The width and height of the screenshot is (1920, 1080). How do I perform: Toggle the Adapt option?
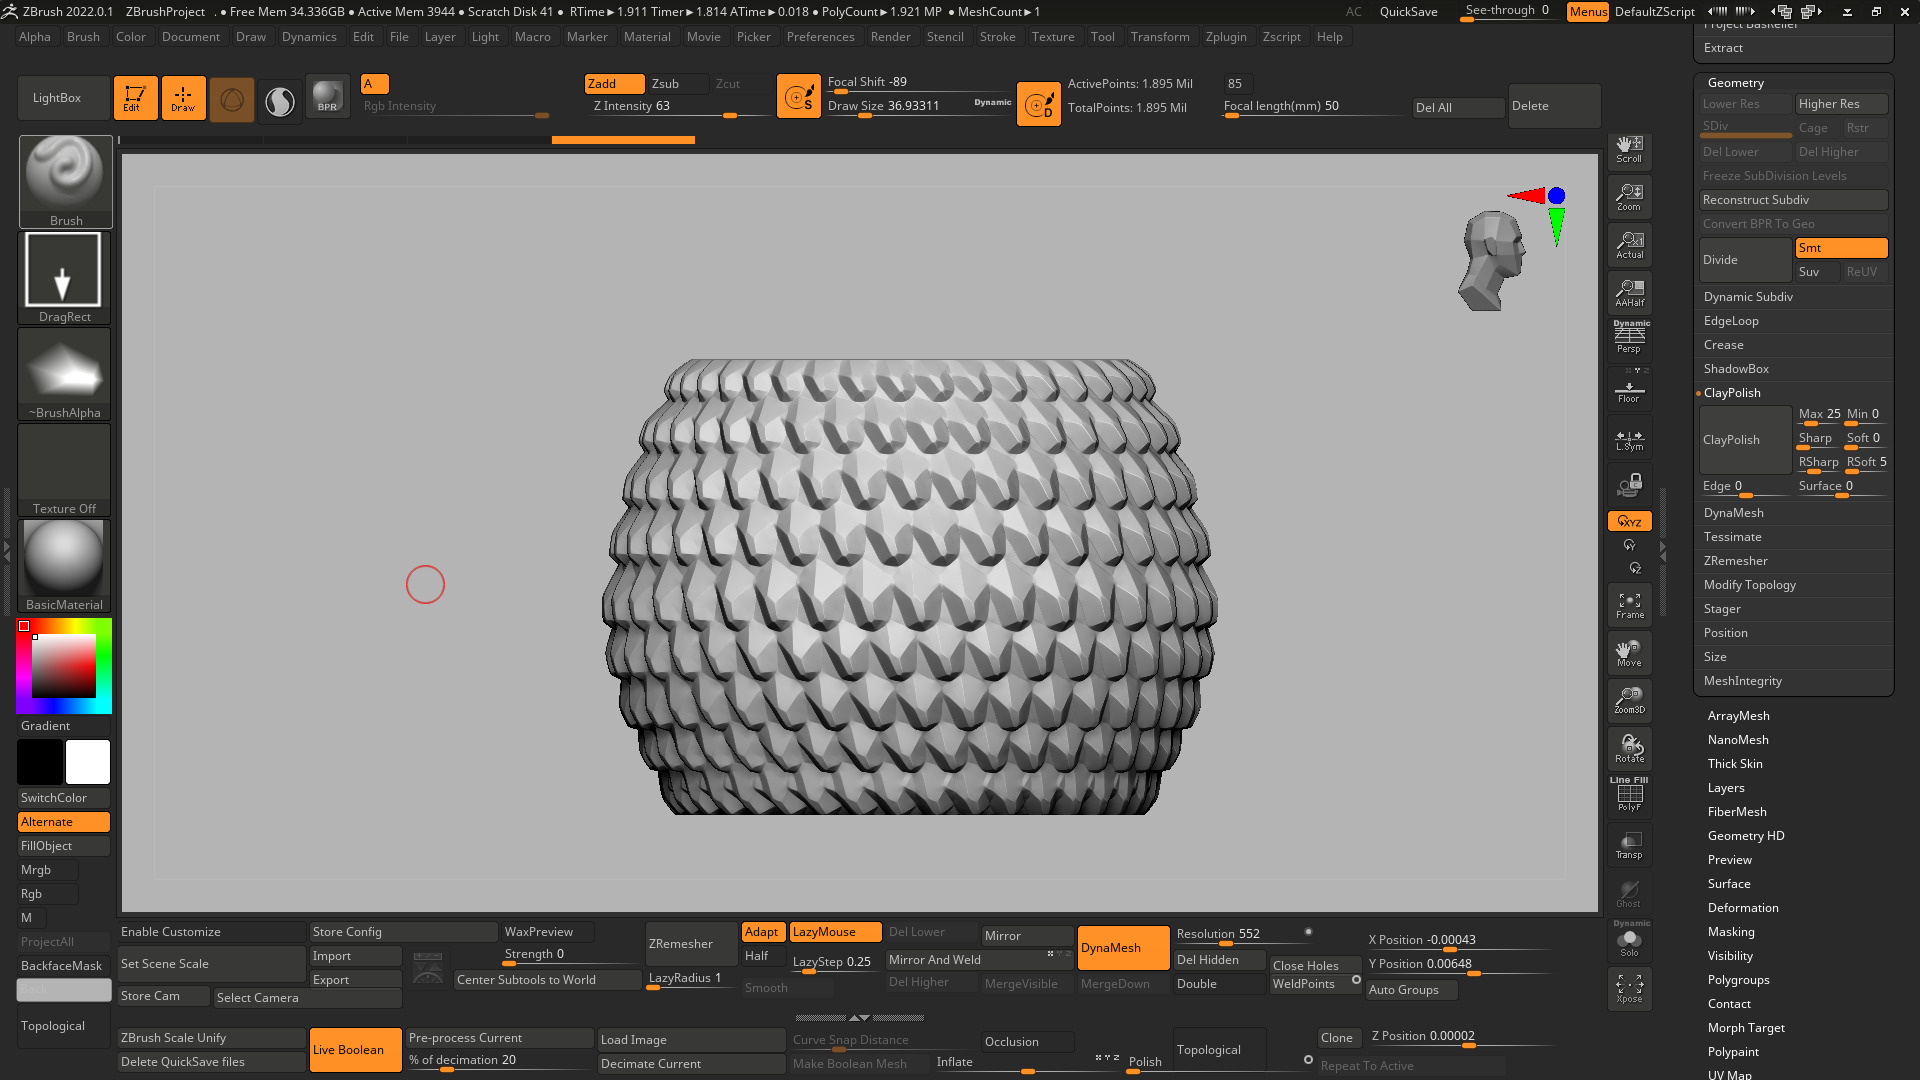(x=763, y=932)
